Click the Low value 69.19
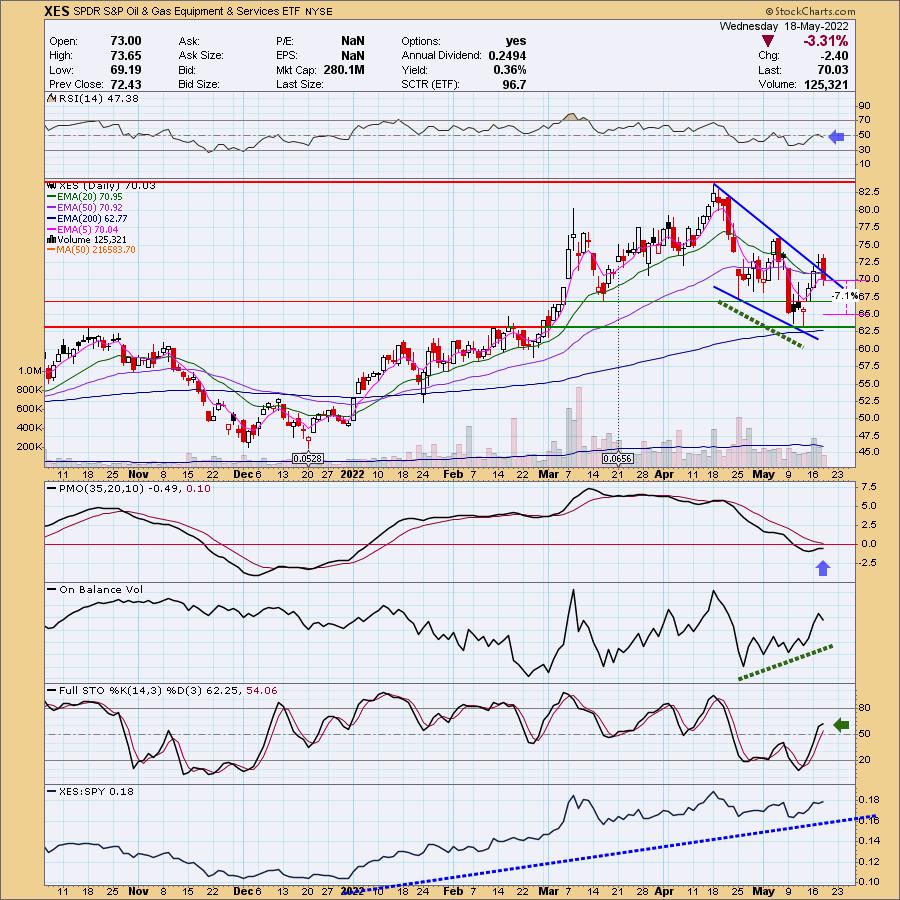The height and width of the screenshot is (900, 900). (126, 70)
